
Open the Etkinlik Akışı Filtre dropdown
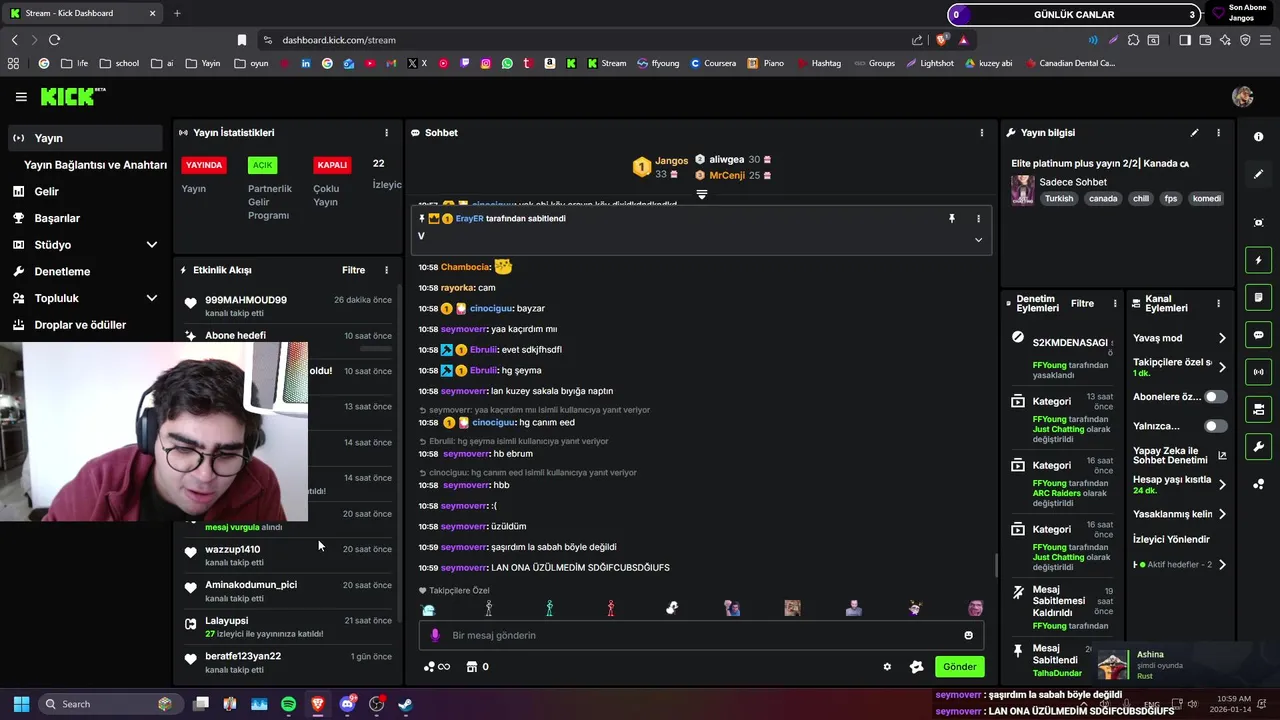click(353, 270)
